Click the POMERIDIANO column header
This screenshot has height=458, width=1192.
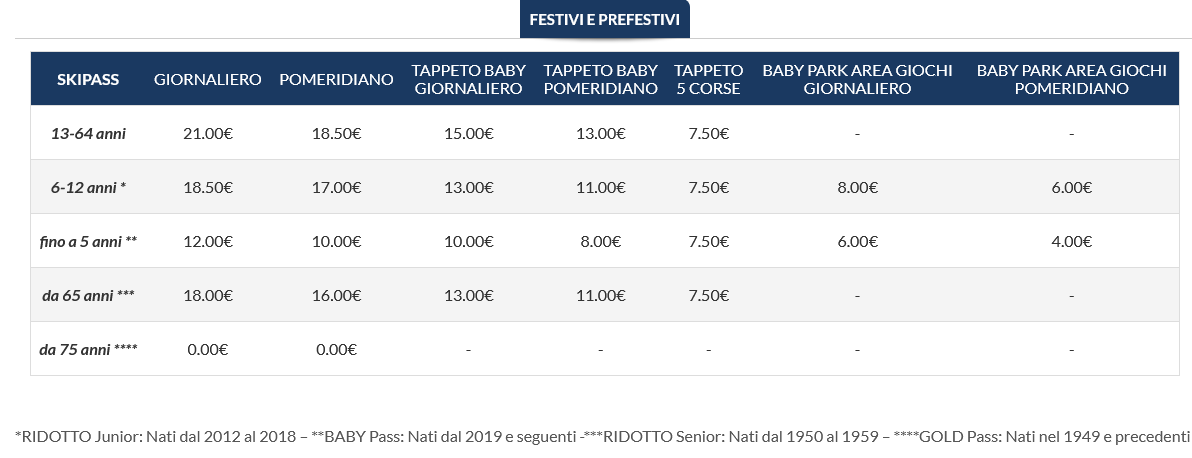coord(336,79)
